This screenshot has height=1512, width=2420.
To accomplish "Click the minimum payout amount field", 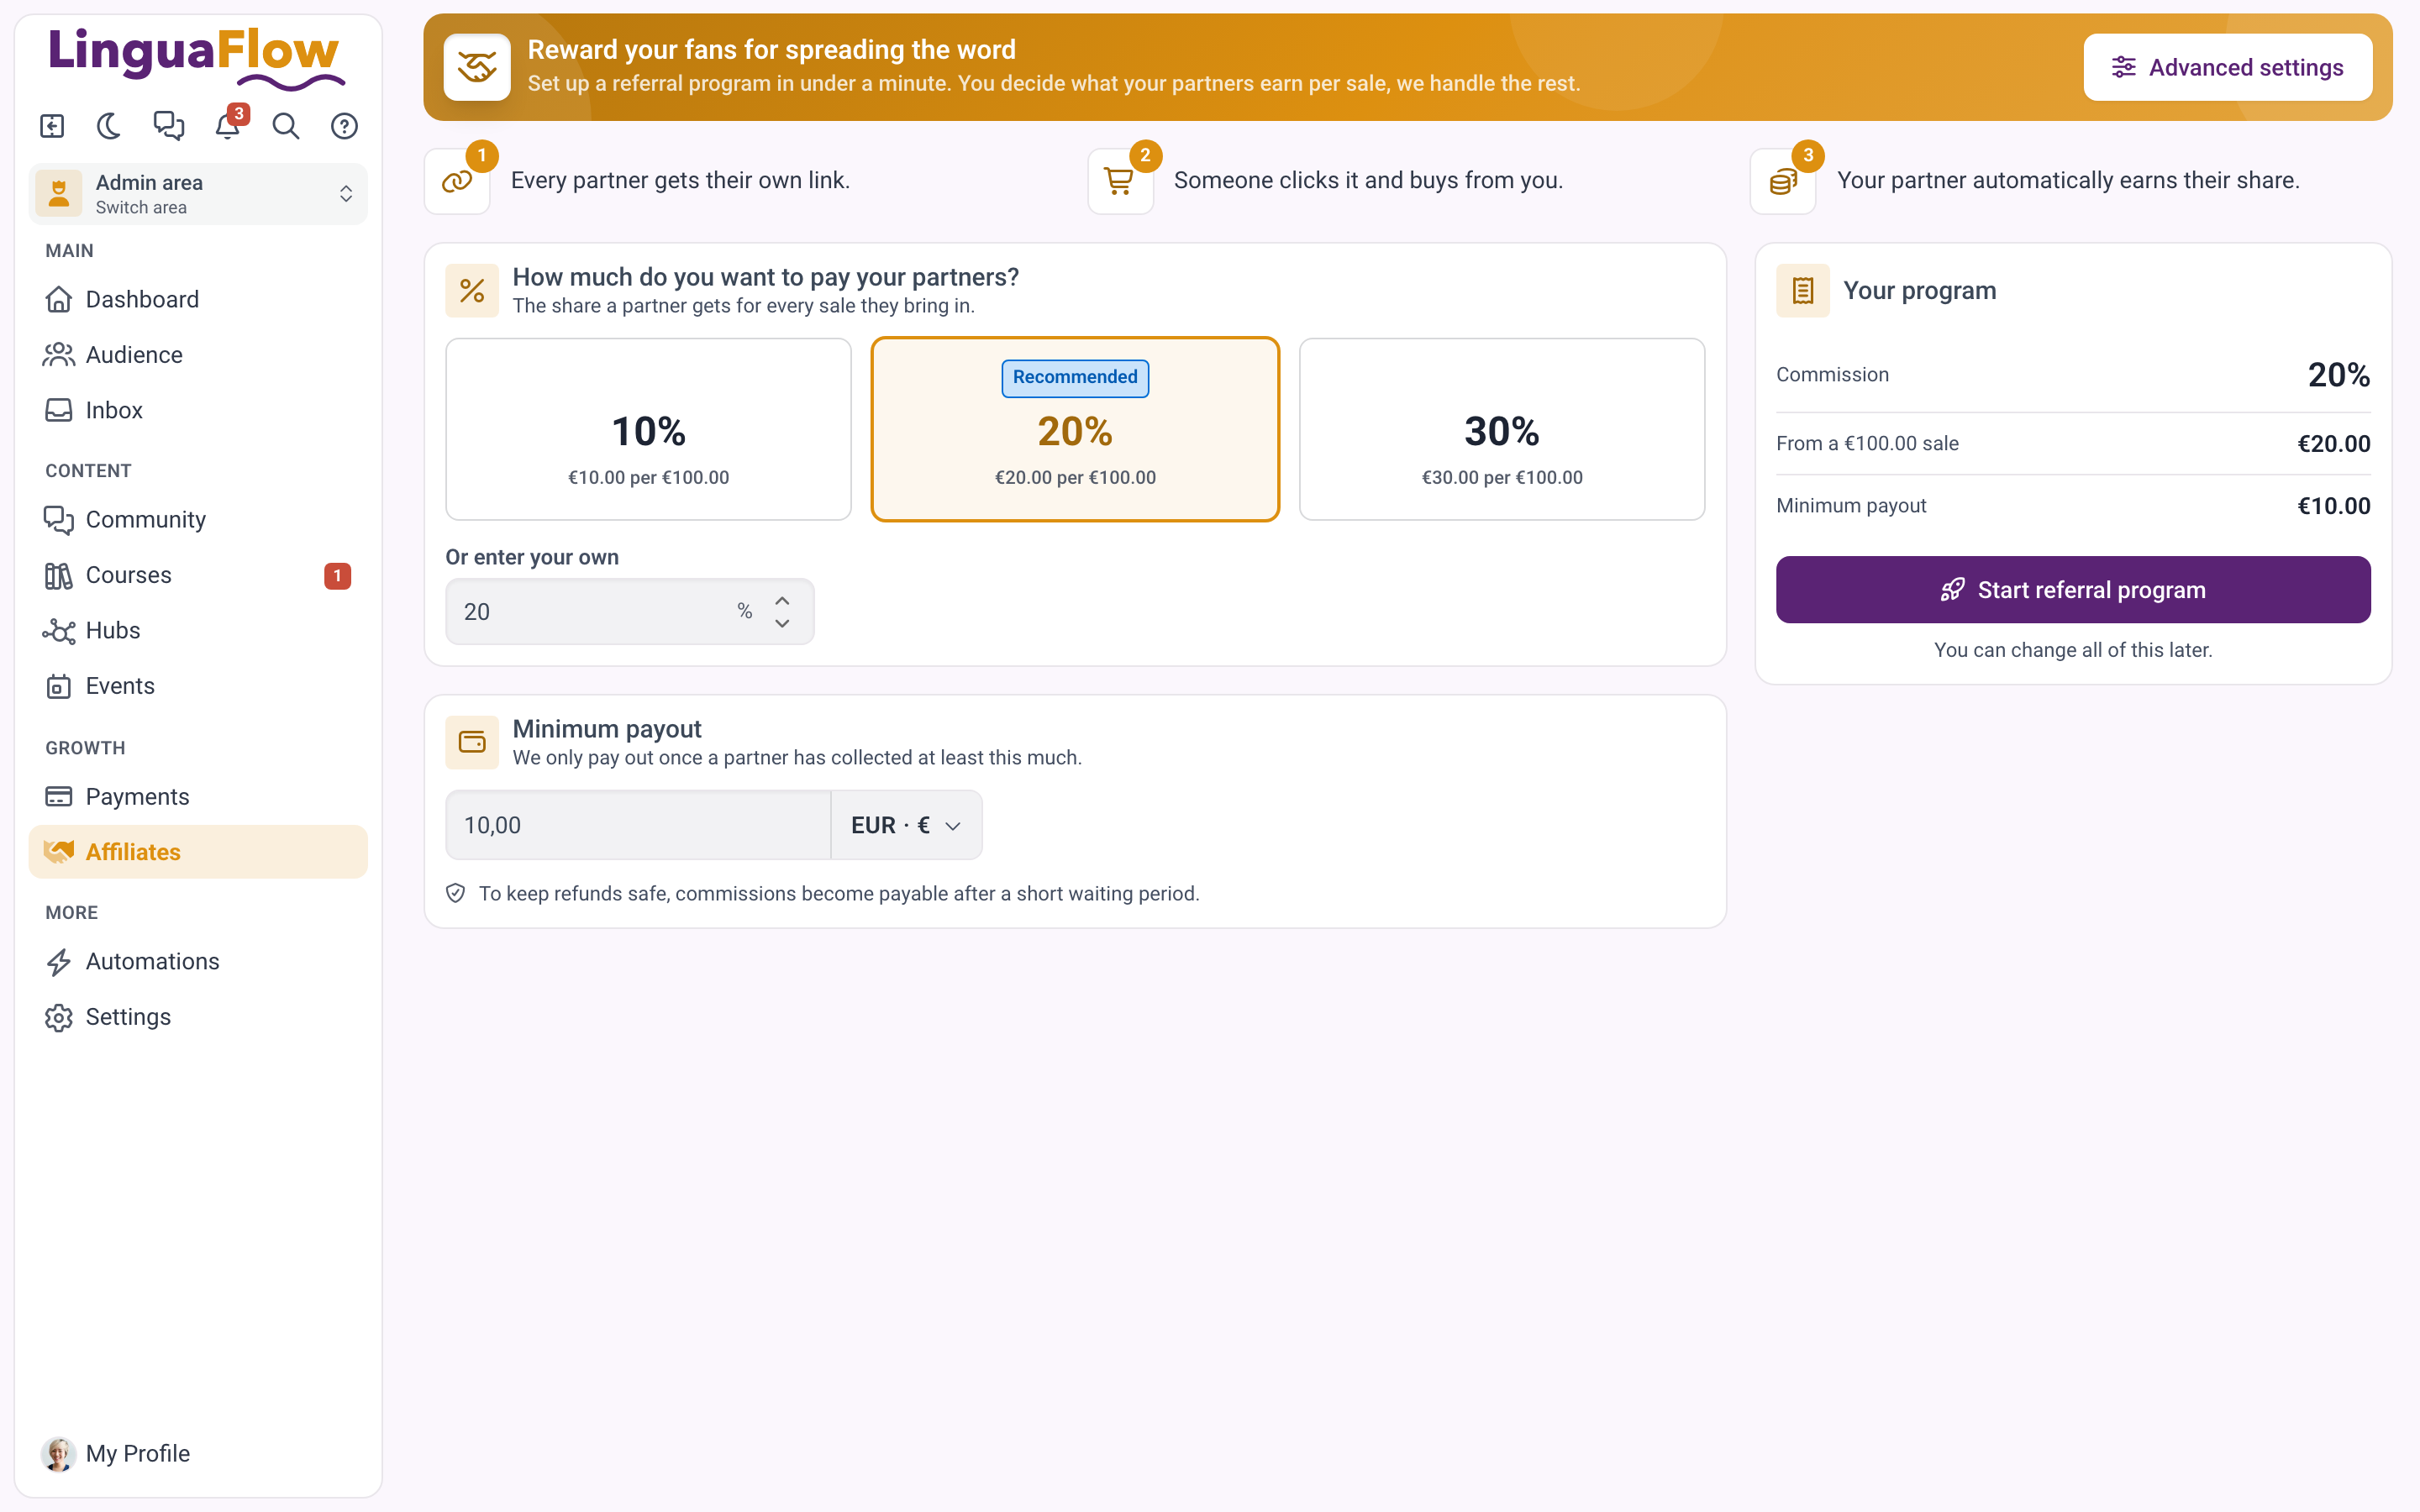I will (x=638, y=825).
